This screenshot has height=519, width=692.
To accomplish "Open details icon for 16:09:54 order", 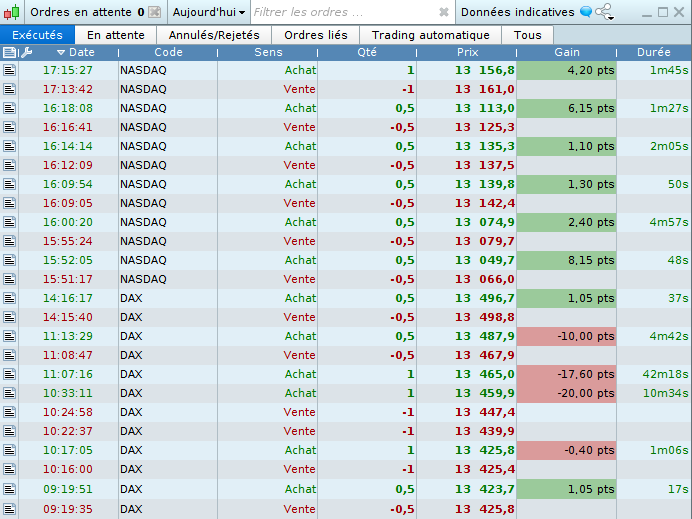I will (x=10, y=184).
